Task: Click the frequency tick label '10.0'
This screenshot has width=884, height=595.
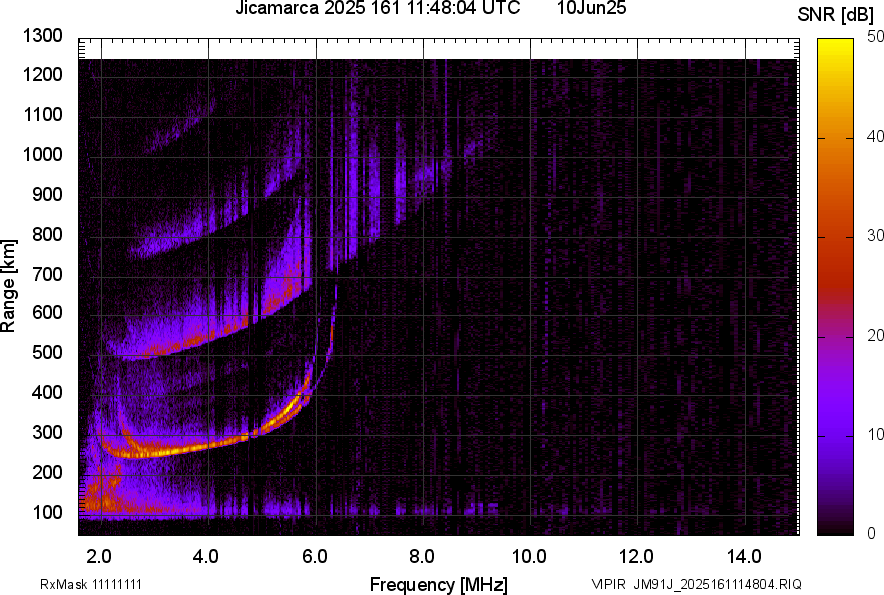Action: pos(529,557)
